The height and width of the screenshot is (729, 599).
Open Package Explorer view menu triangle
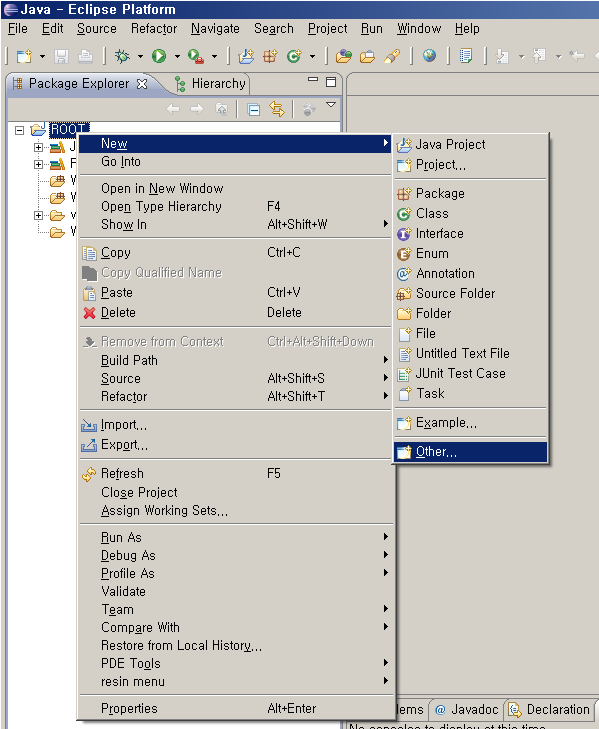click(x=331, y=105)
